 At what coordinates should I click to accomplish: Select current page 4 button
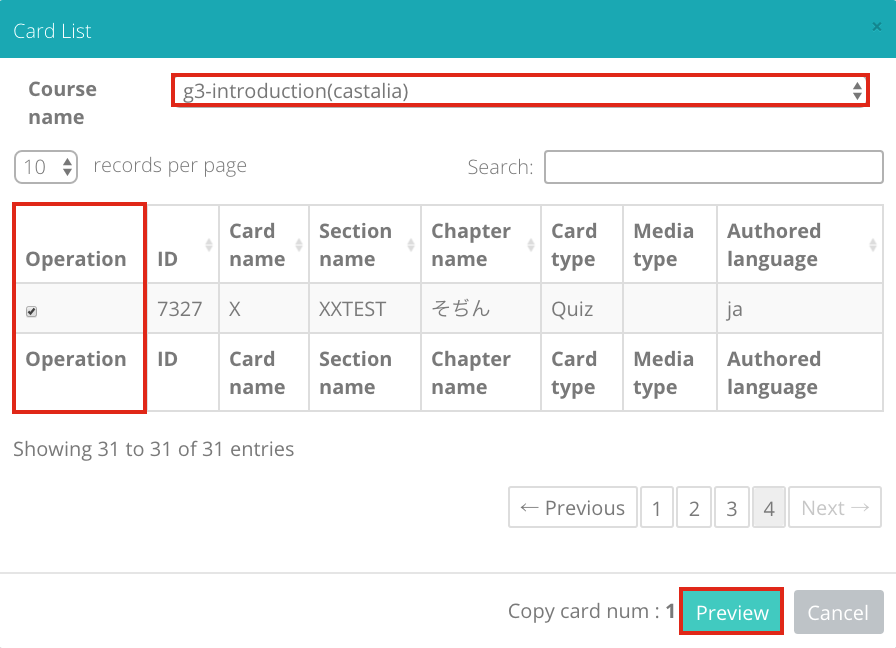pos(769,507)
